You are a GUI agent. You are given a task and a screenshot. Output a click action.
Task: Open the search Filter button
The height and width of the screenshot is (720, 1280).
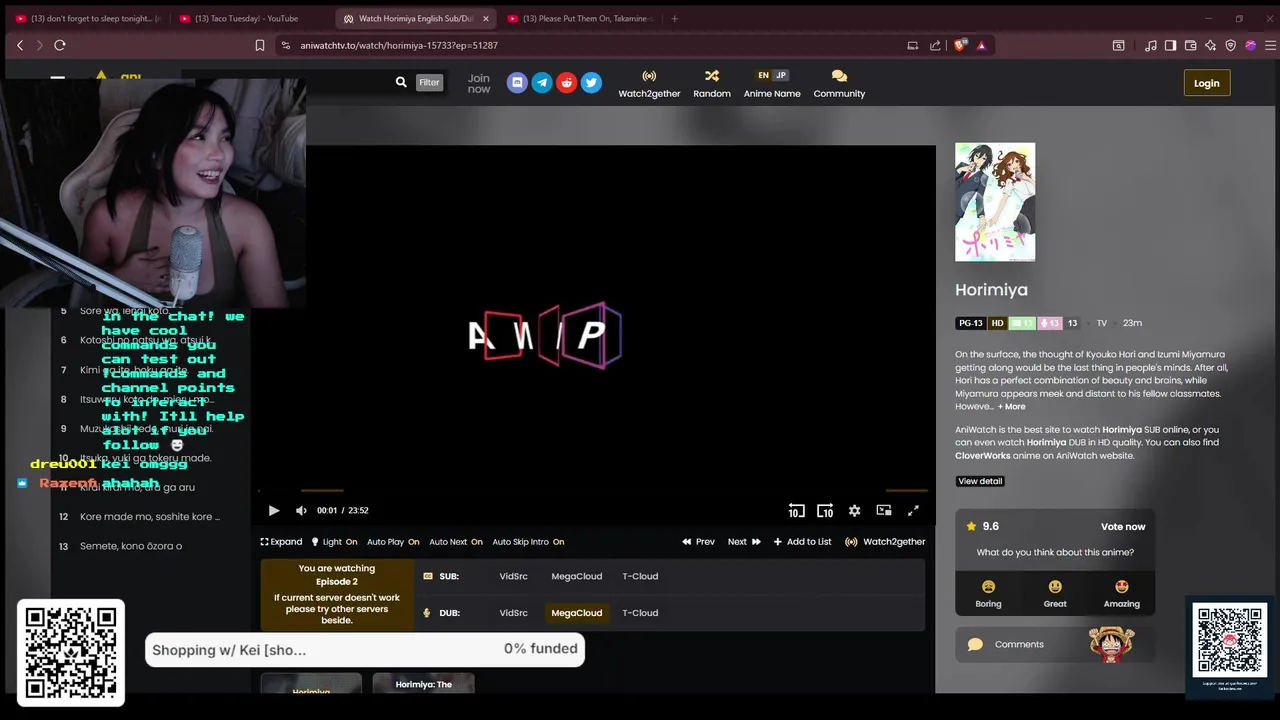click(429, 82)
